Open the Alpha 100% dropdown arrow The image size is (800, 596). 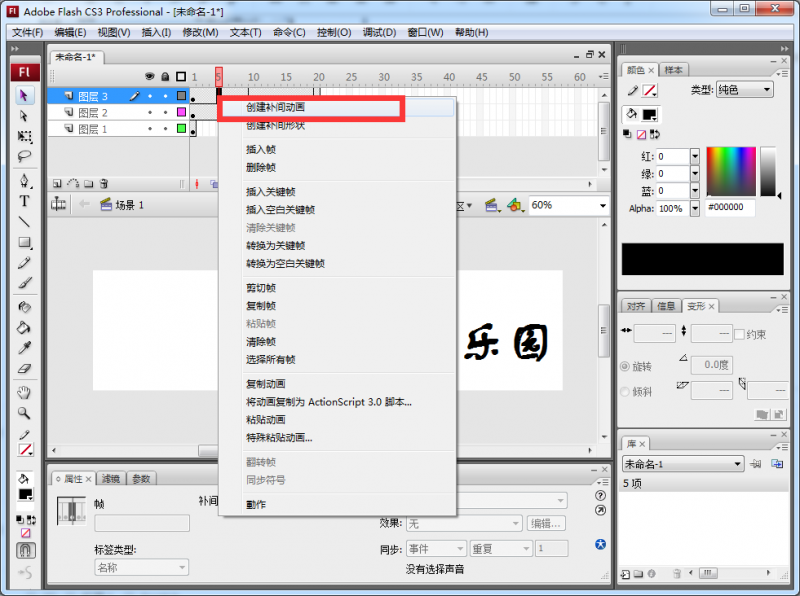694,208
